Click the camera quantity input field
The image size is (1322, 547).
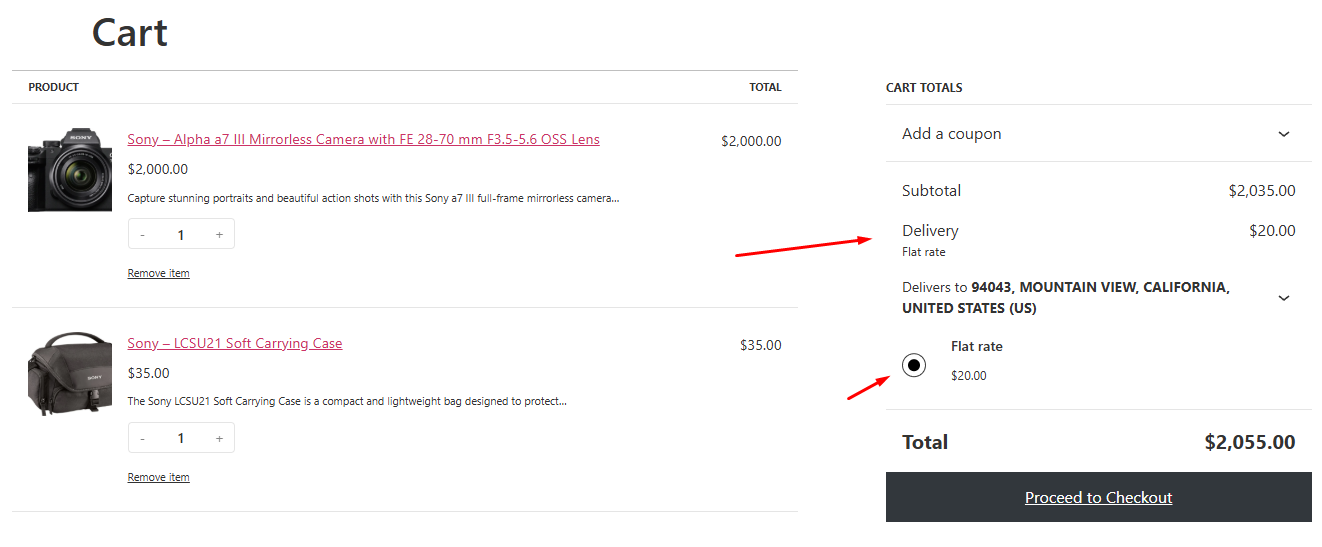pos(181,234)
